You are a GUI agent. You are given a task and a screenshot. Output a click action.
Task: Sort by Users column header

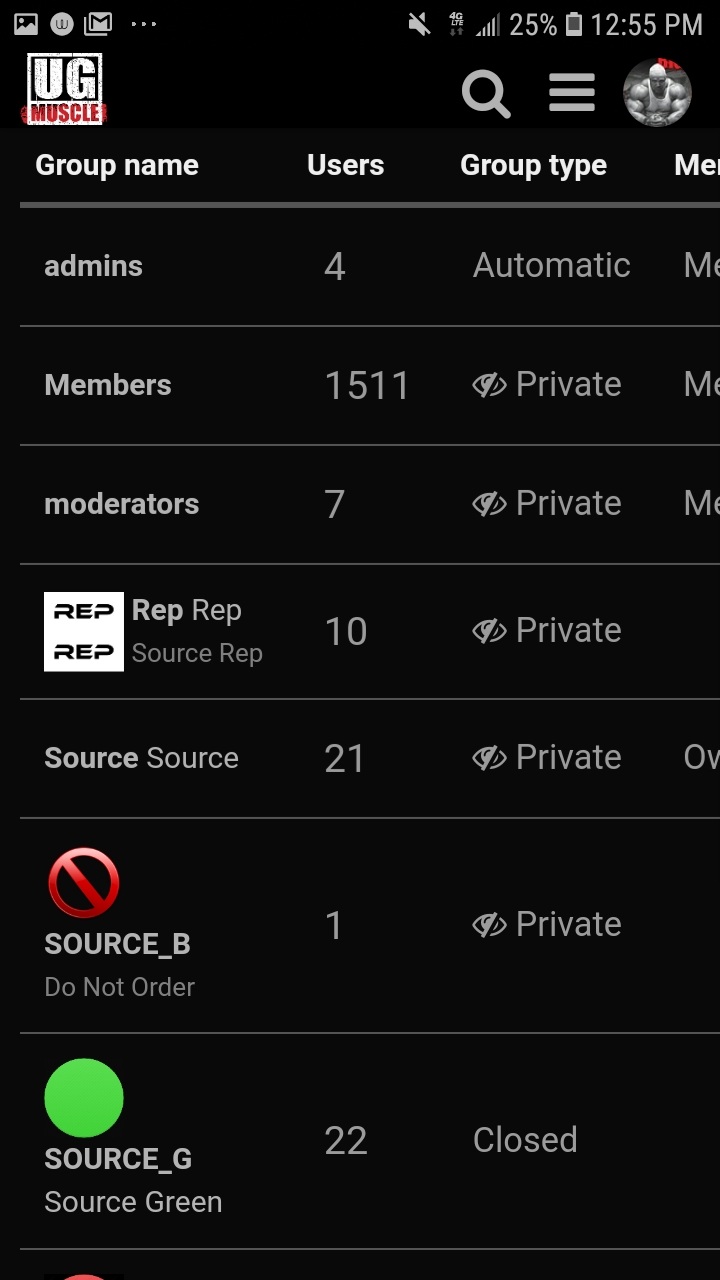pyautogui.click(x=345, y=166)
